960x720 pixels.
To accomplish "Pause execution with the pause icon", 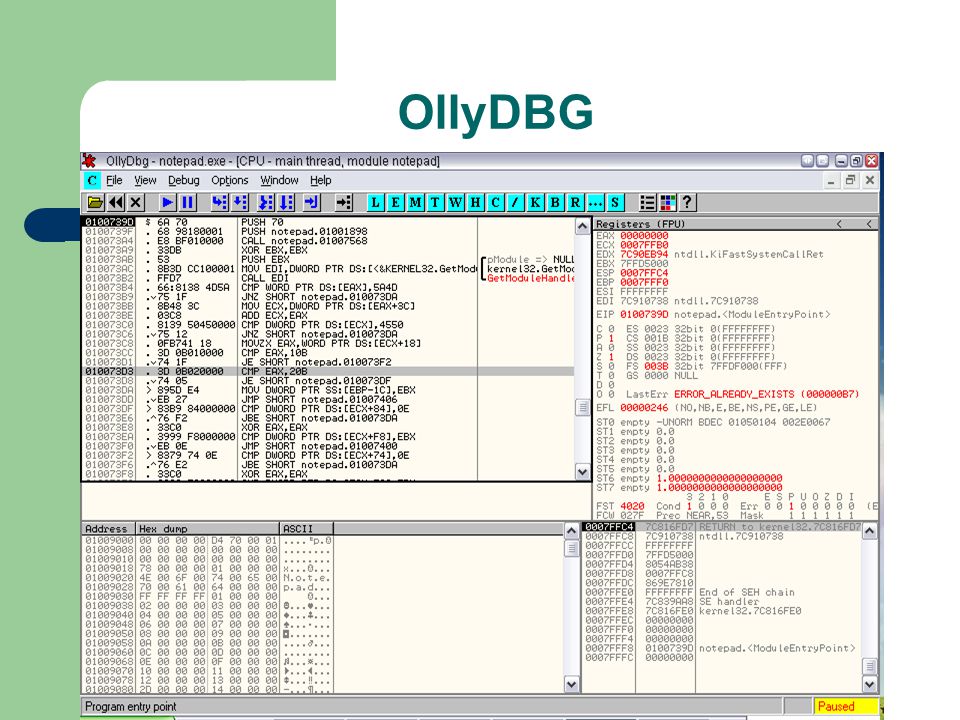I will tap(187, 203).
